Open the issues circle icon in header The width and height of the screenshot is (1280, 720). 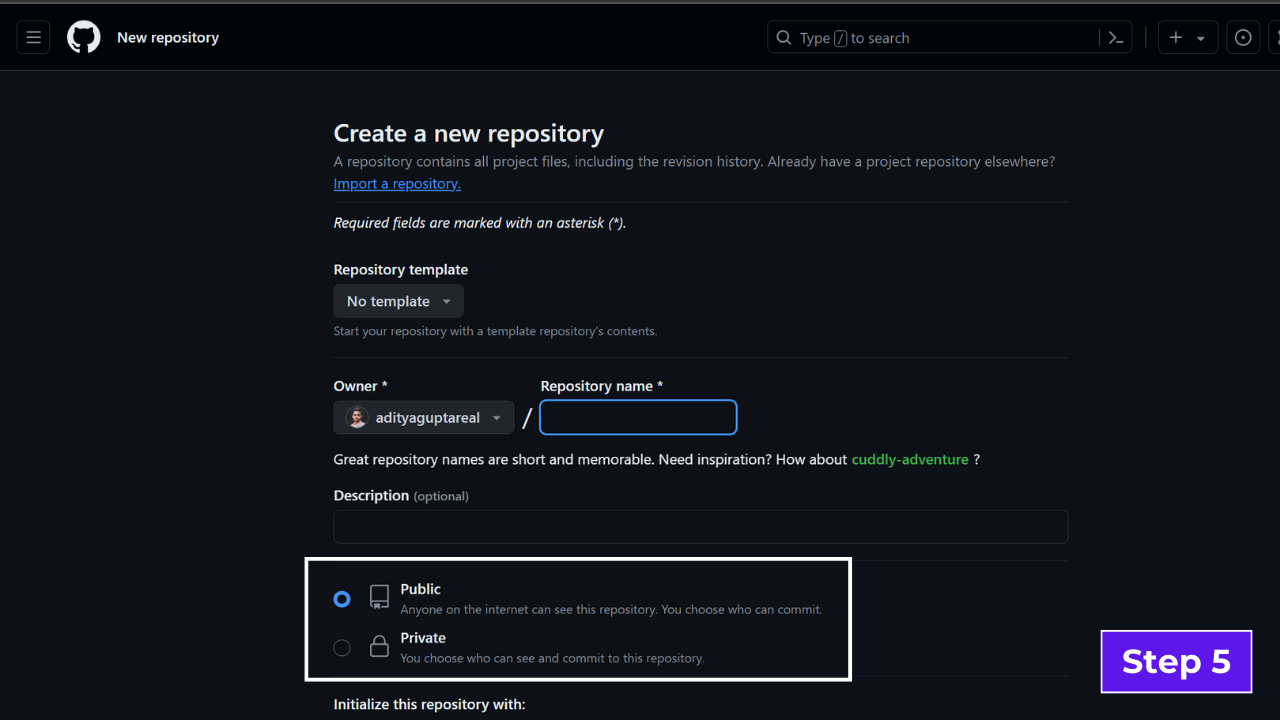click(x=1243, y=38)
